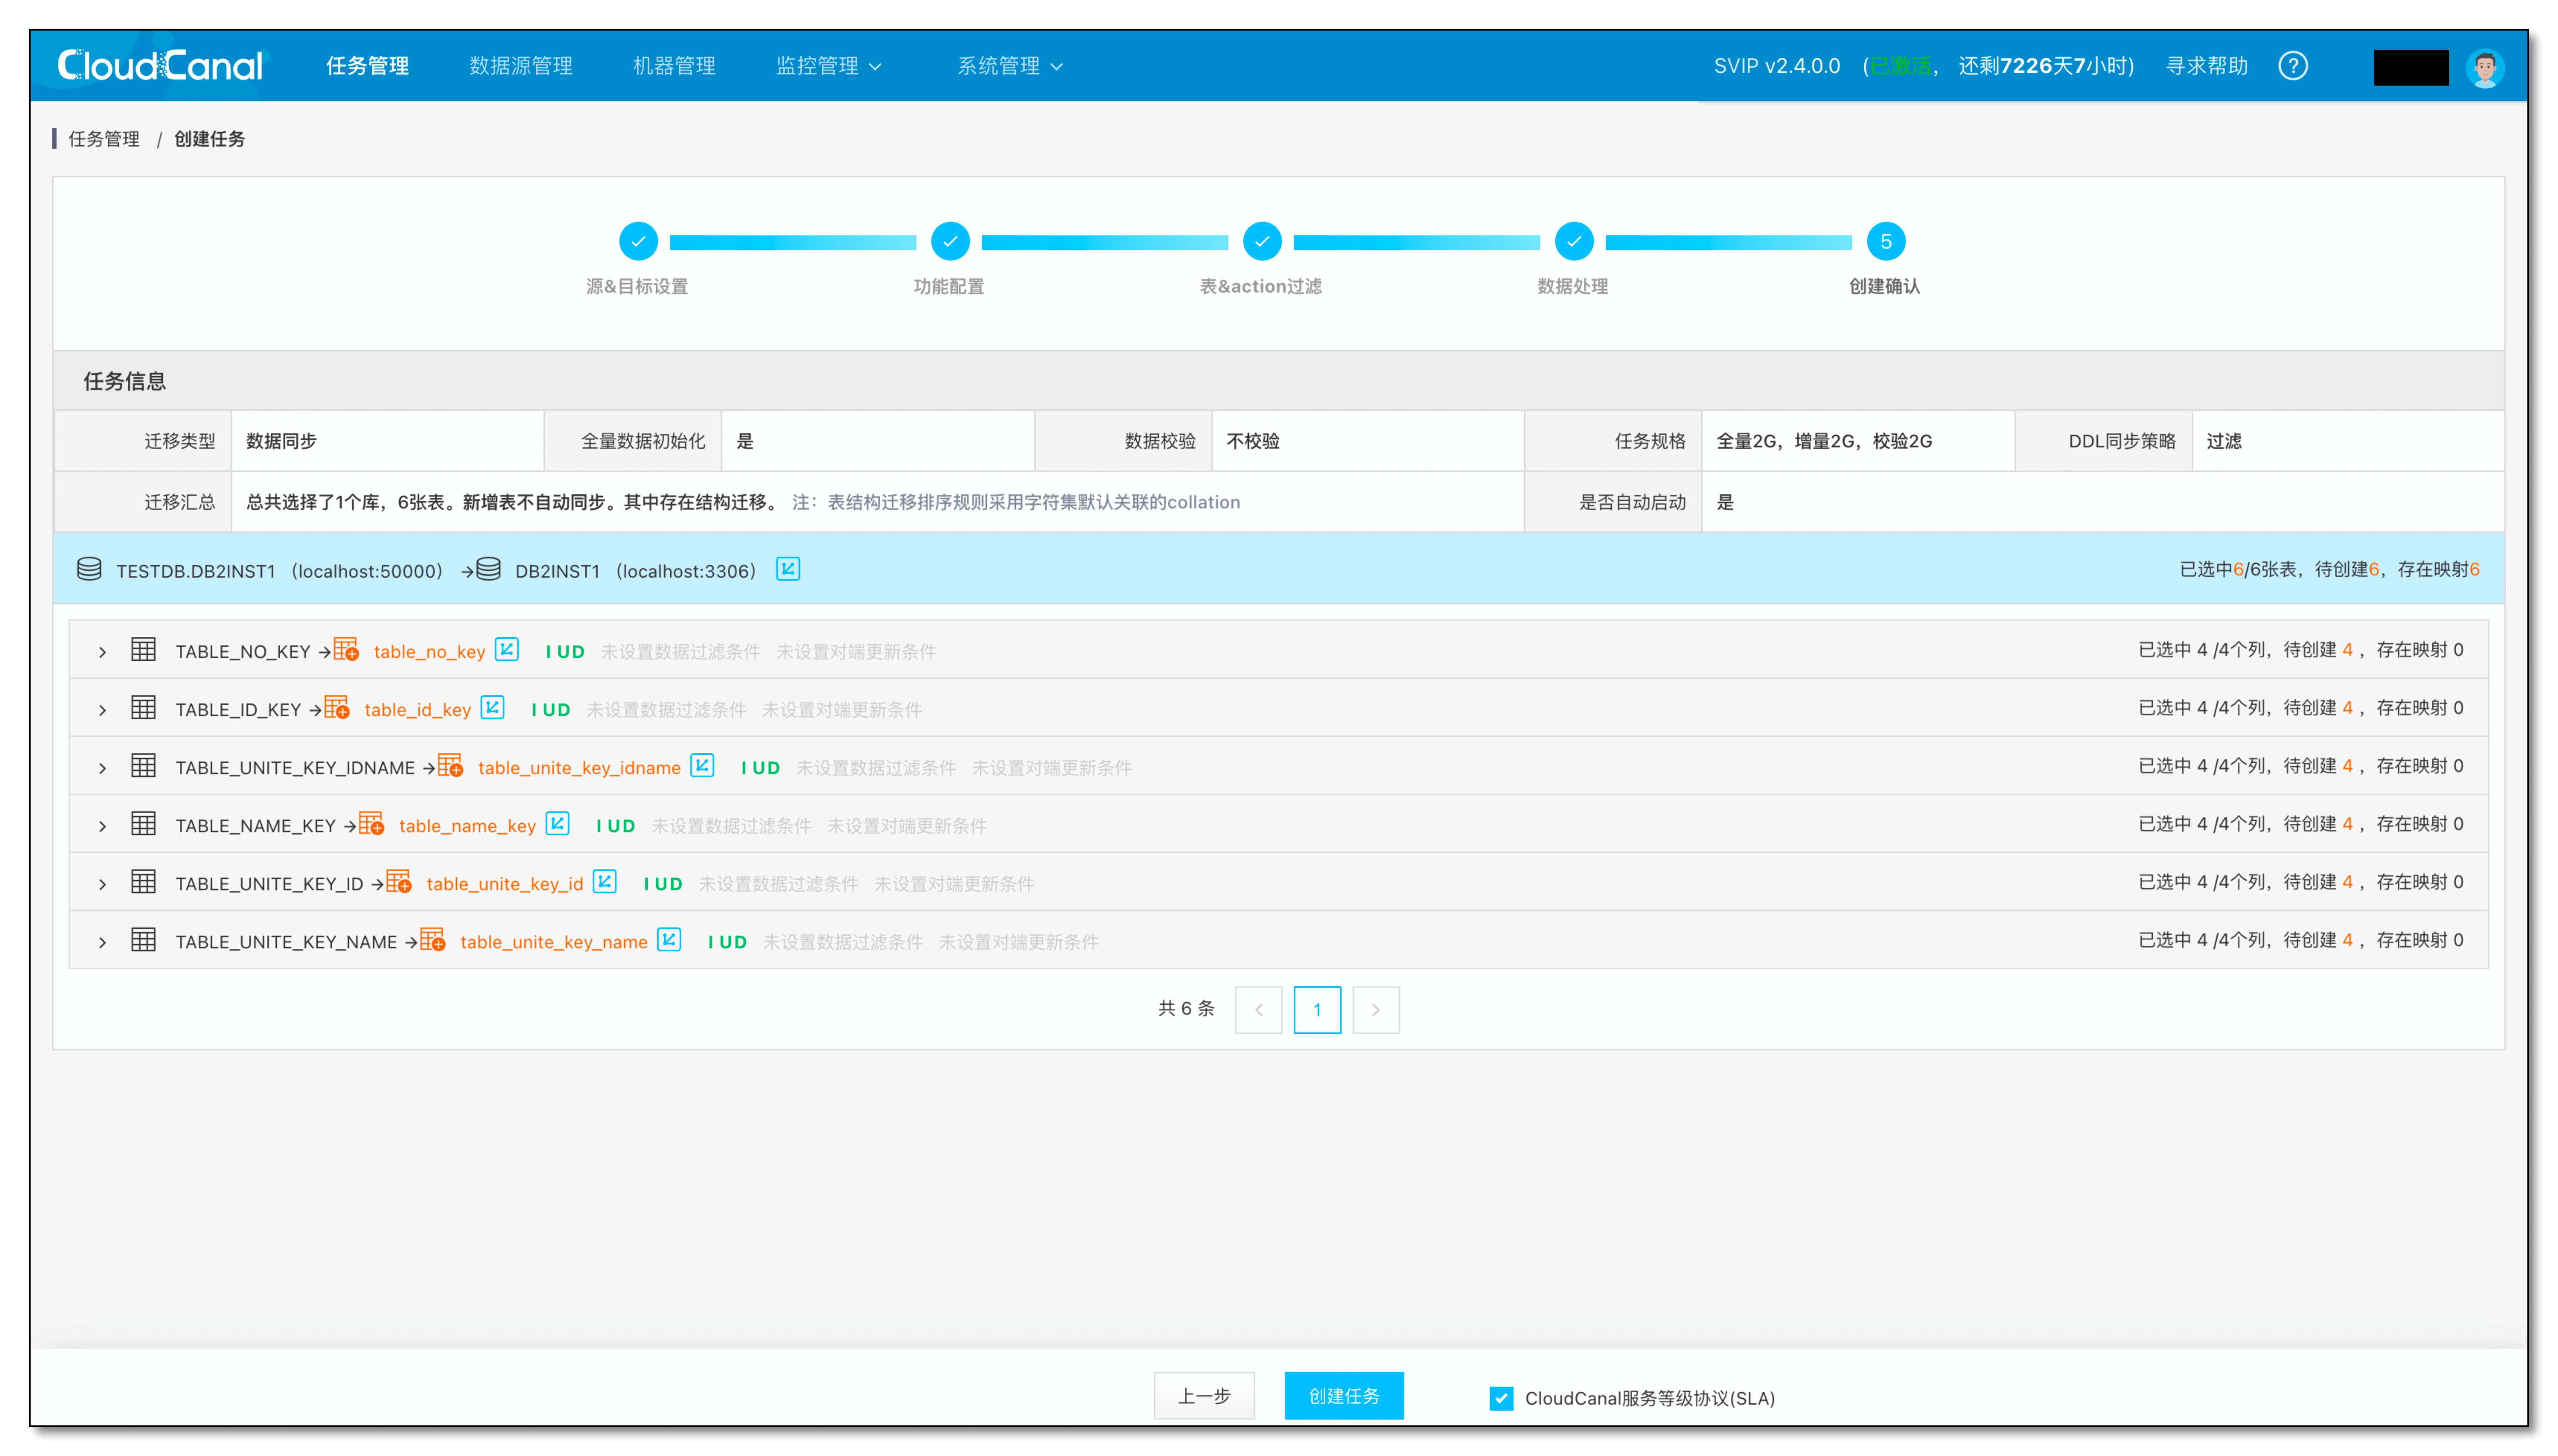The height and width of the screenshot is (1456, 2558).
Task: Toggle the CloudCanal SLA agreement checkbox
Action: coord(1501,1398)
